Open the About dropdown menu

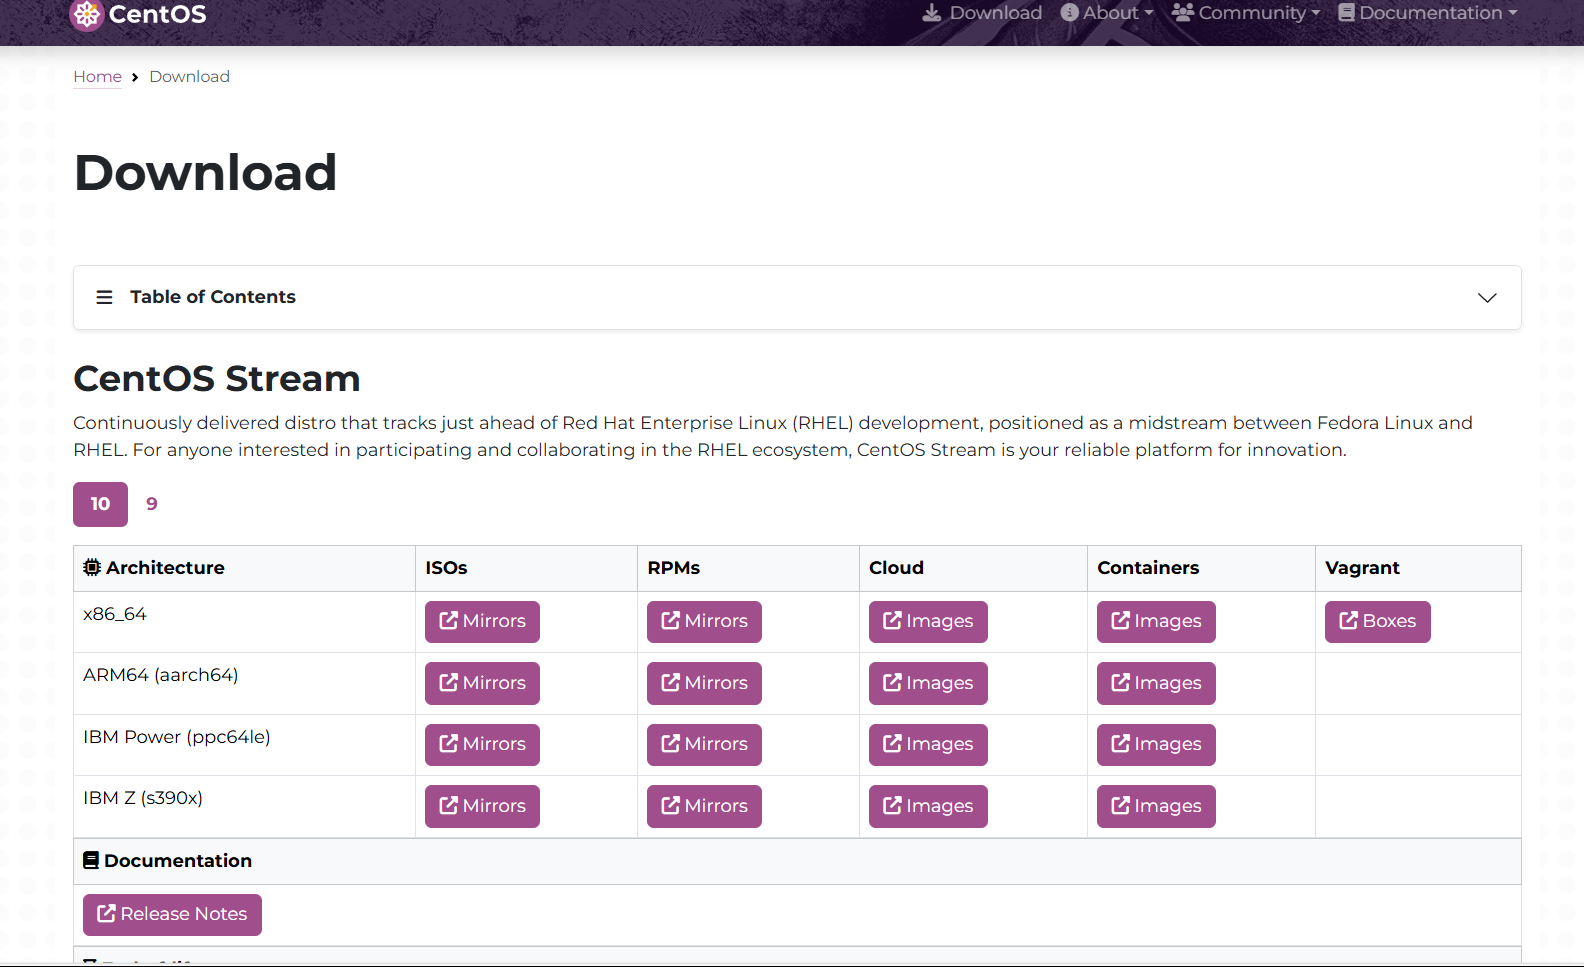click(x=1107, y=13)
